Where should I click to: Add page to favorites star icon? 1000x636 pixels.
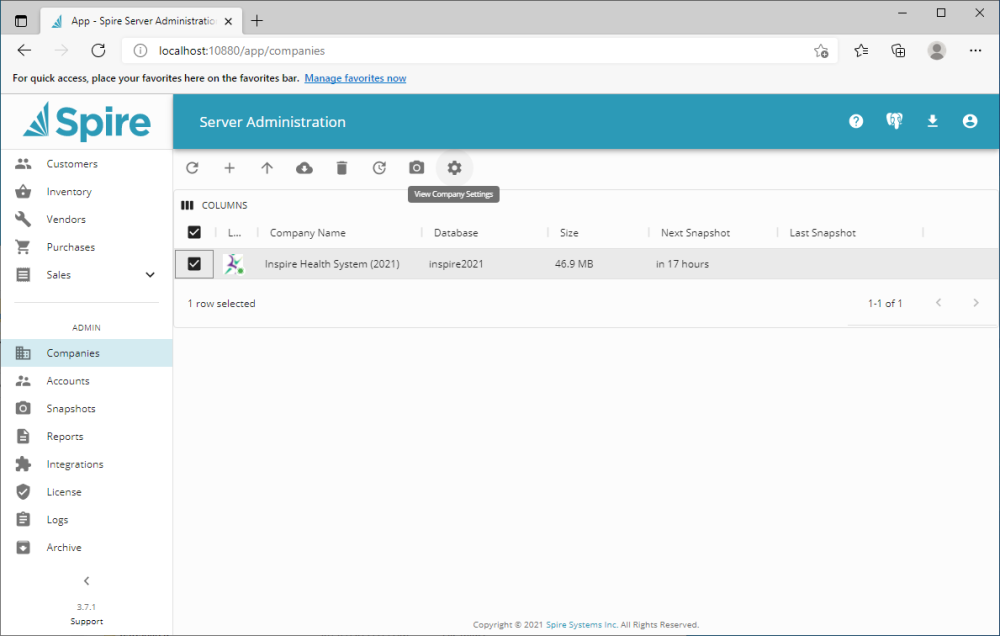821,51
